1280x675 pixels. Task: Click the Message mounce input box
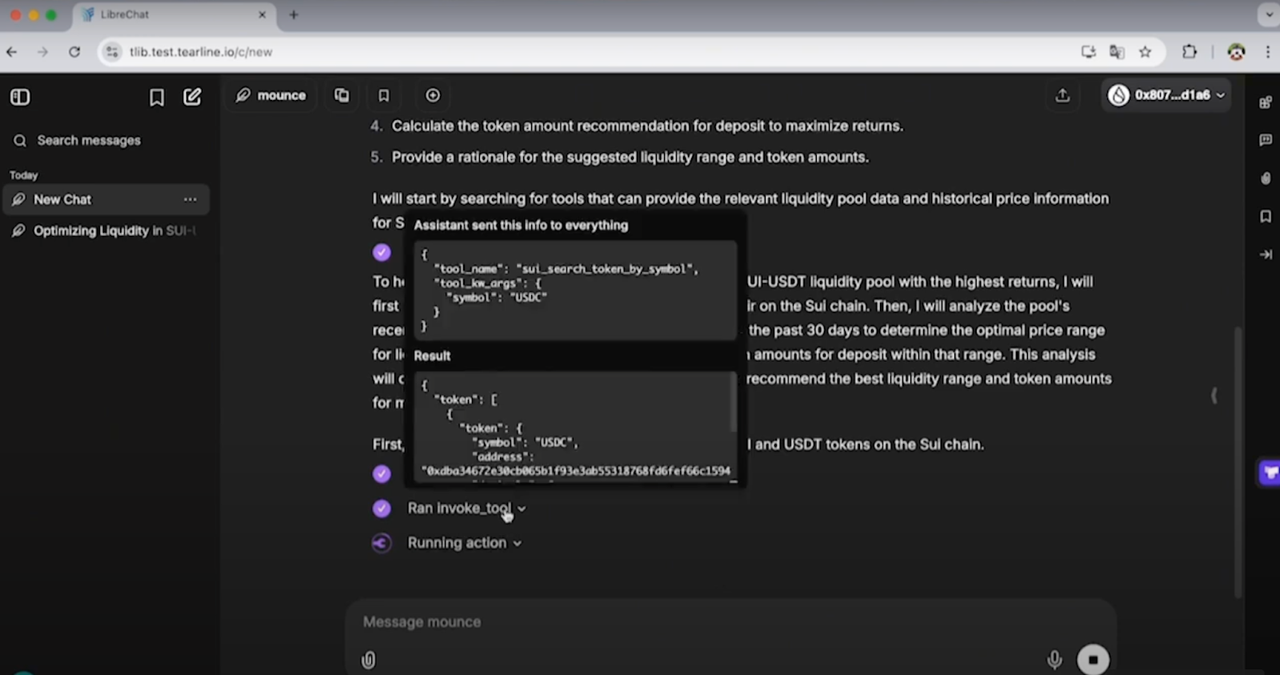pyautogui.click(x=700, y=622)
